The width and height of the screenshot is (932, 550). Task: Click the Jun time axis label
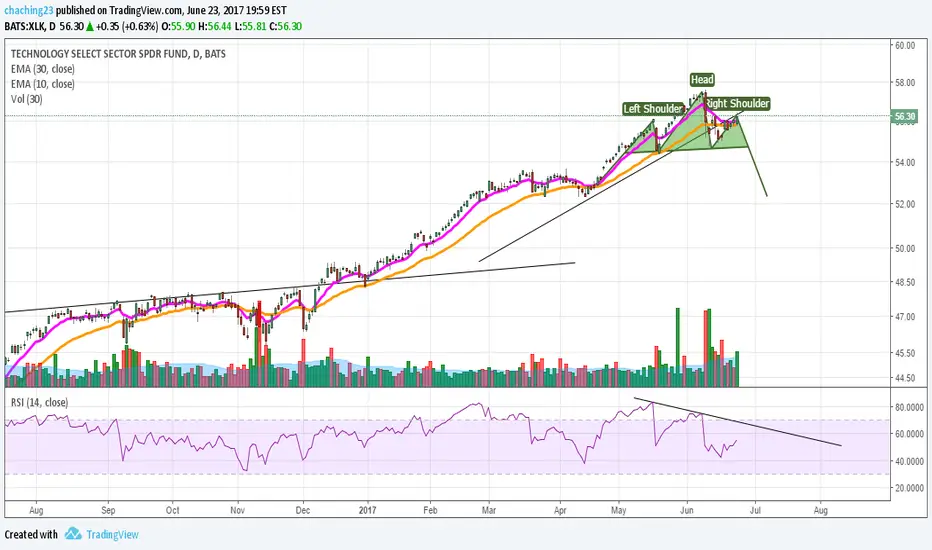click(687, 510)
